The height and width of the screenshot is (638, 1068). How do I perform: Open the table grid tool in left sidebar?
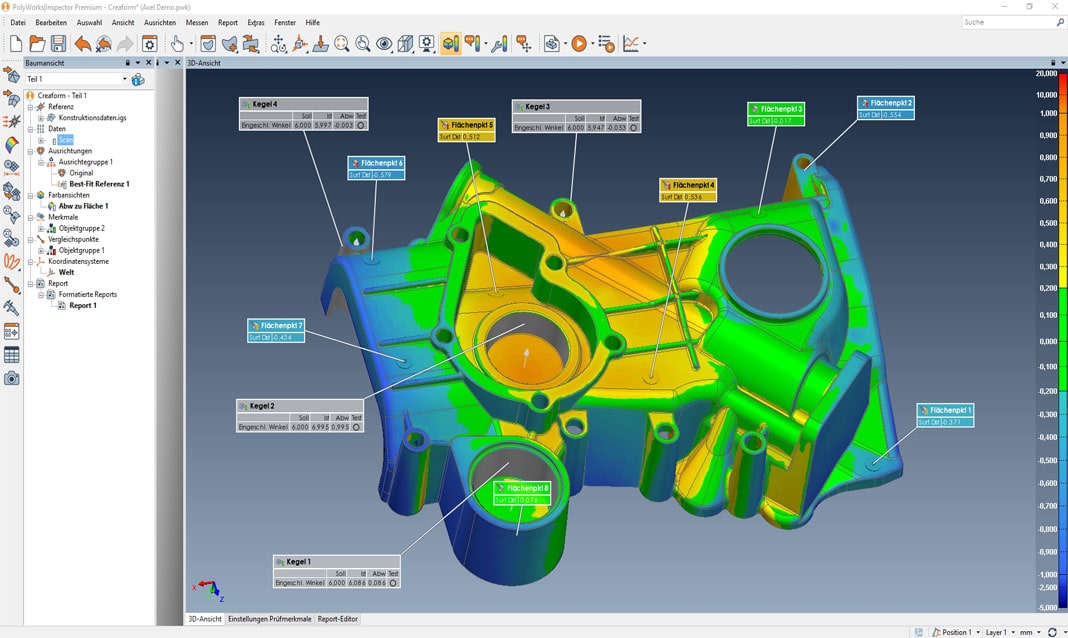tap(12, 355)
